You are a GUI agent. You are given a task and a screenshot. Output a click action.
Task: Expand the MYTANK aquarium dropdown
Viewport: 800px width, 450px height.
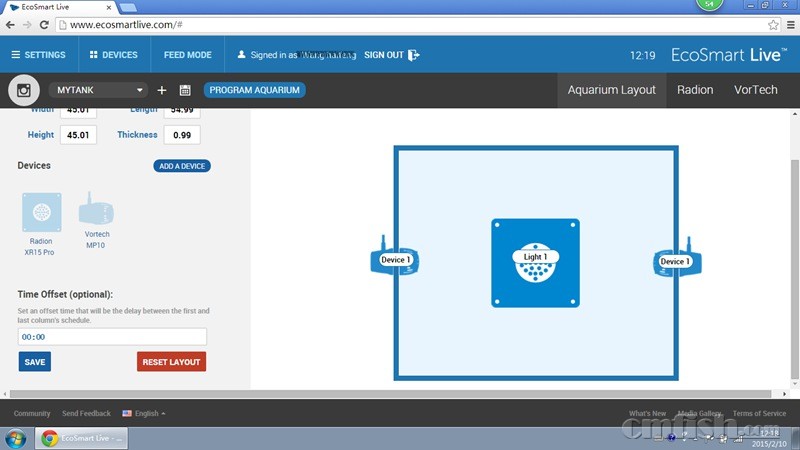pyautogui.click(x=97, y=90)
